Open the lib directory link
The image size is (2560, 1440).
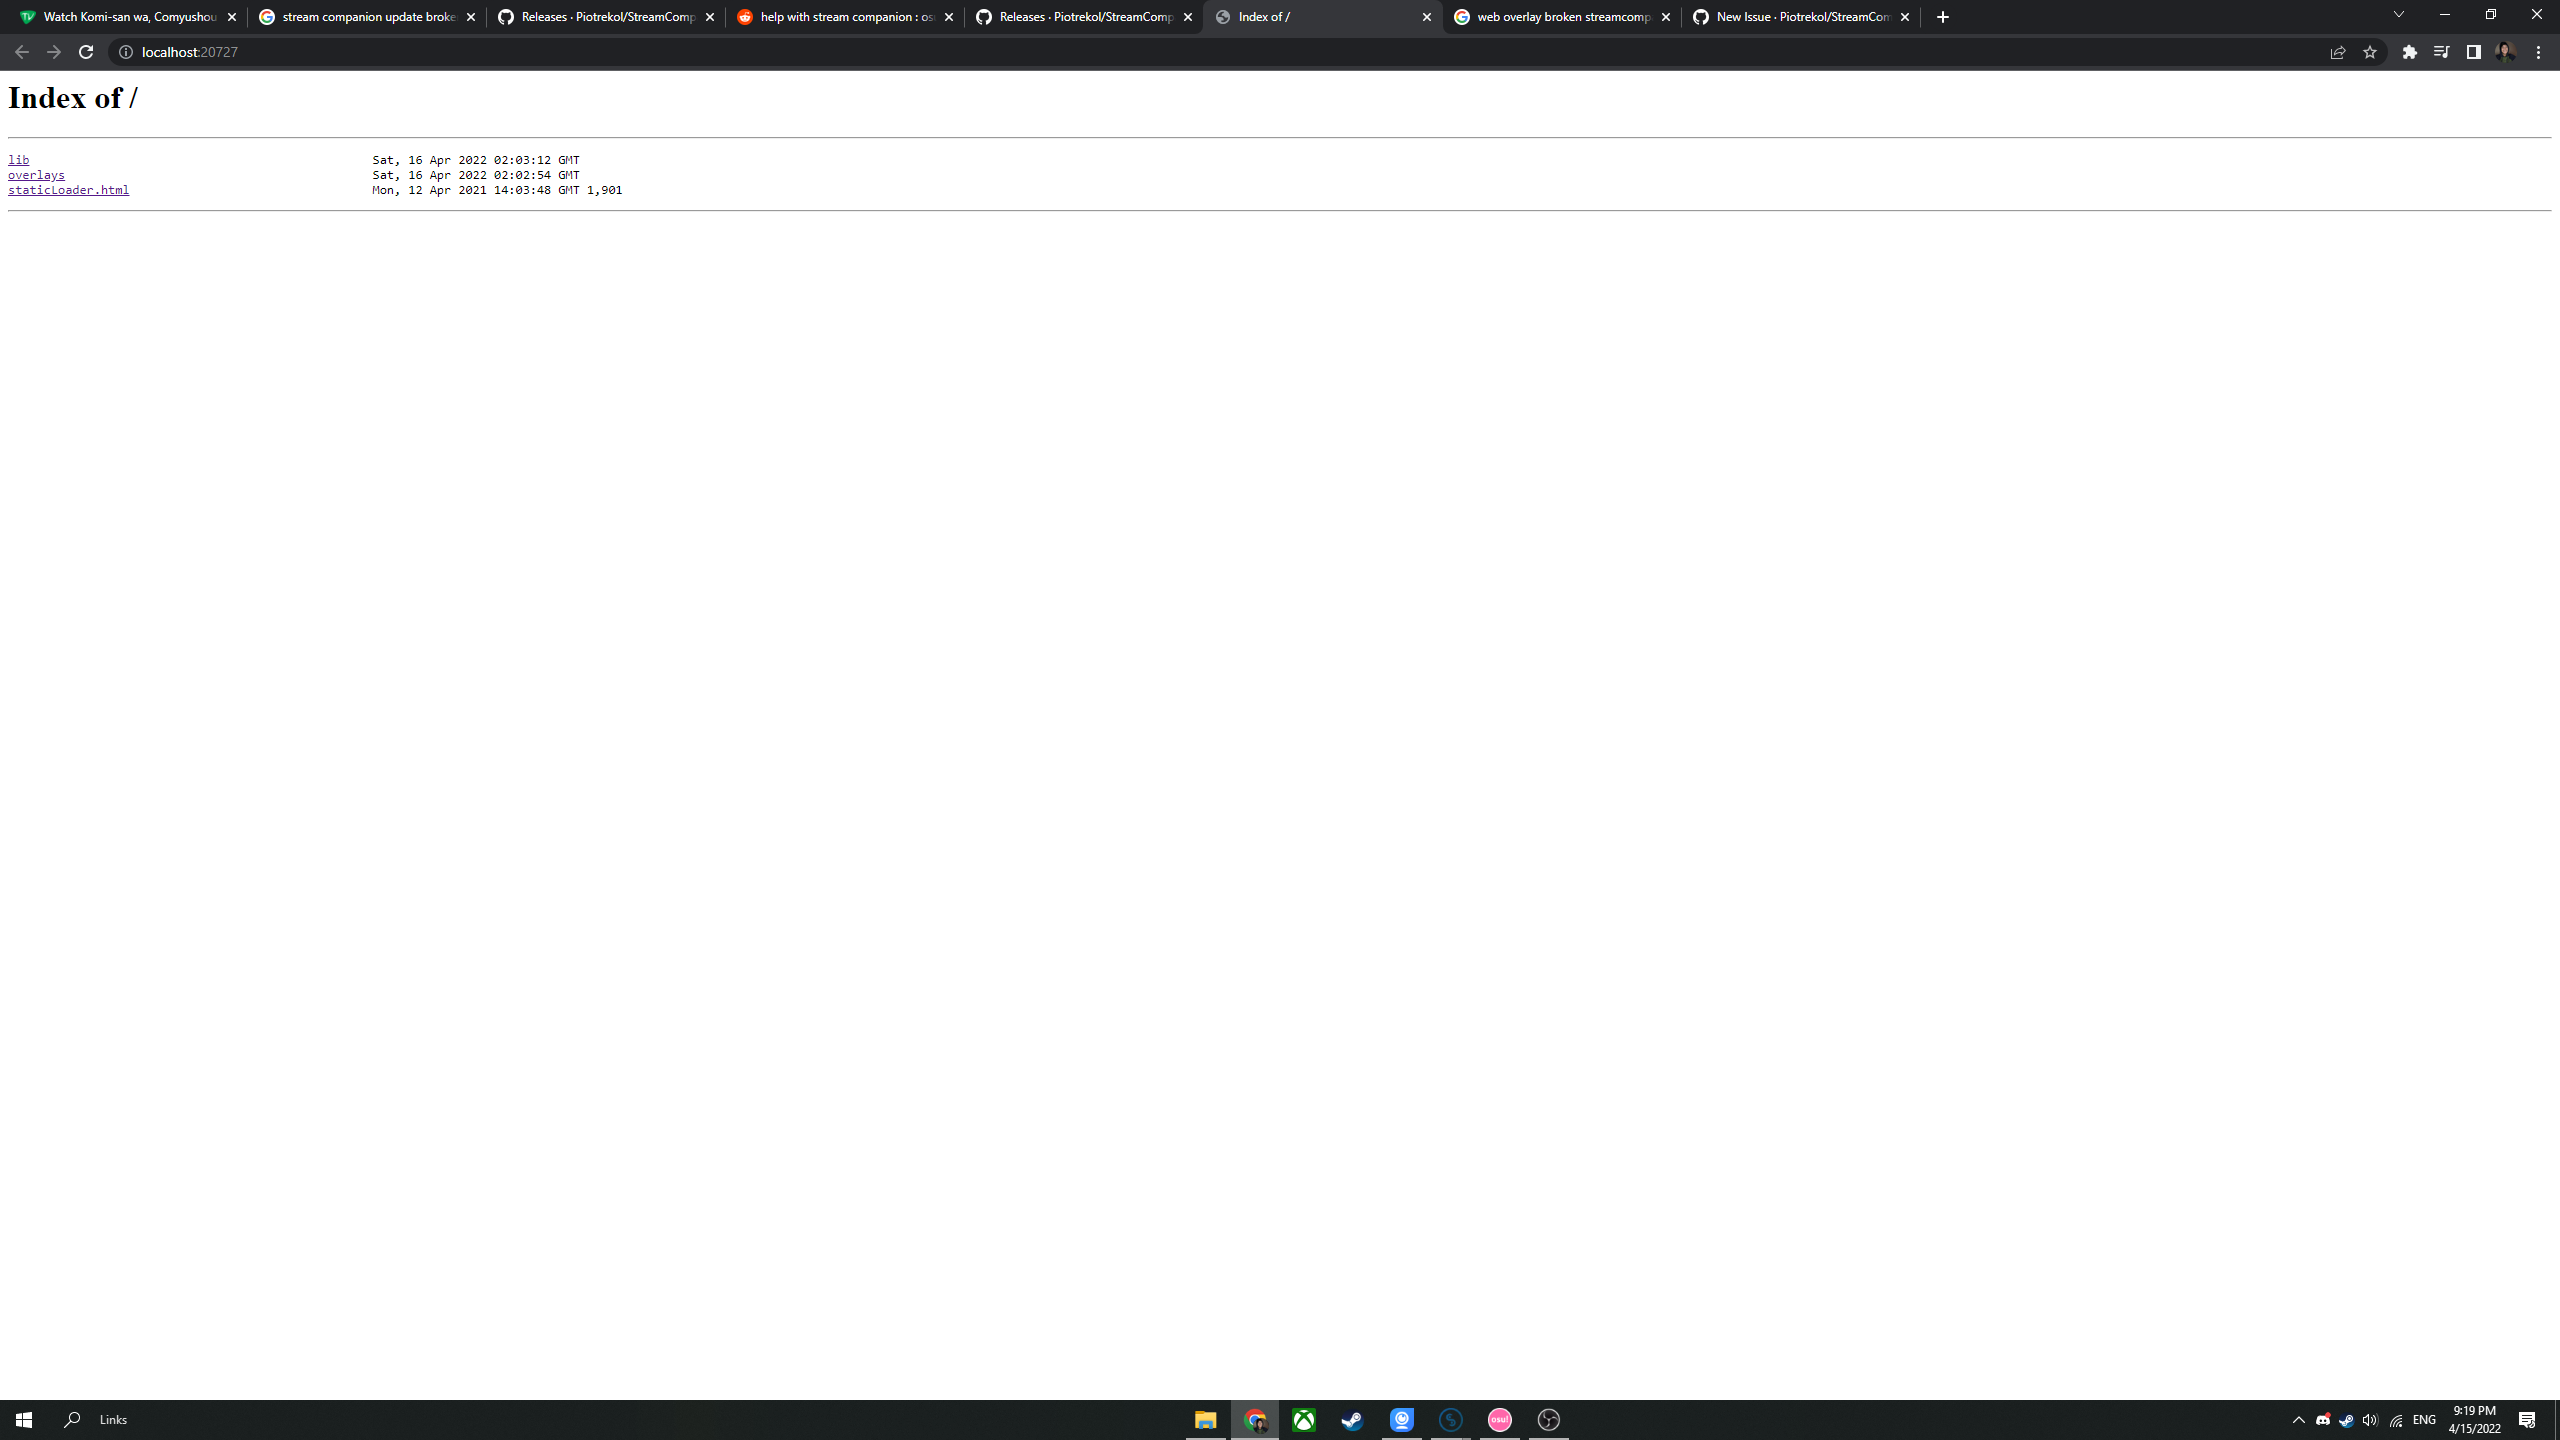point(17,159)
